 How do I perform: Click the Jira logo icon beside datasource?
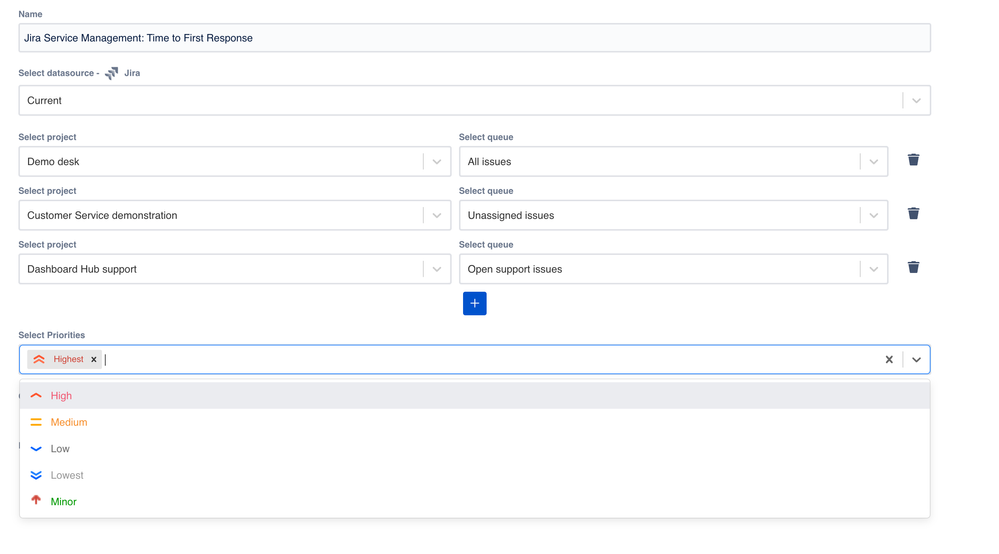click(x=111, y=73)
